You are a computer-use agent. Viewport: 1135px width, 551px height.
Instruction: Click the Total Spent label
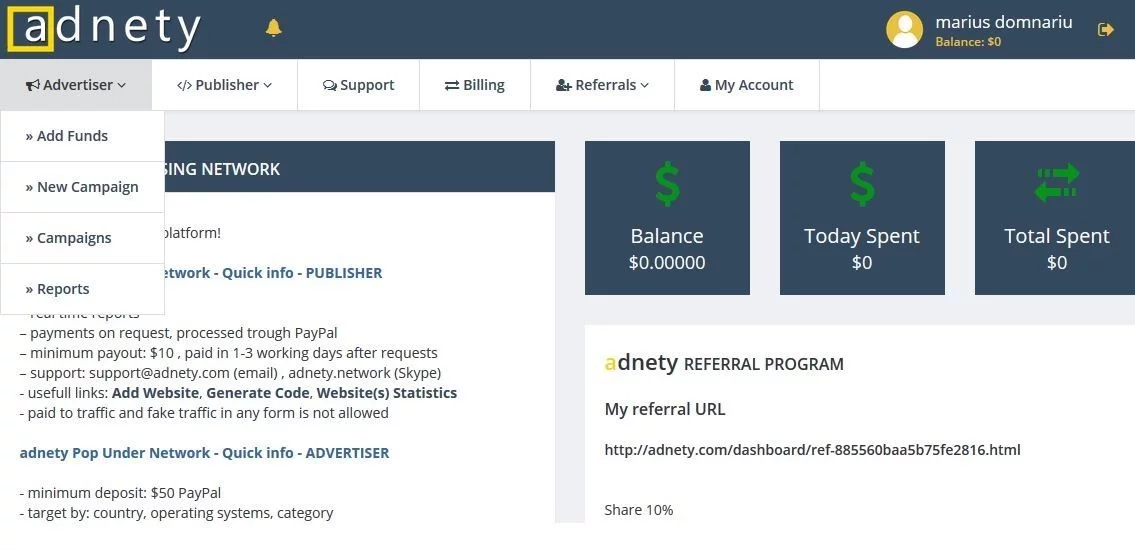[1057, 236]
